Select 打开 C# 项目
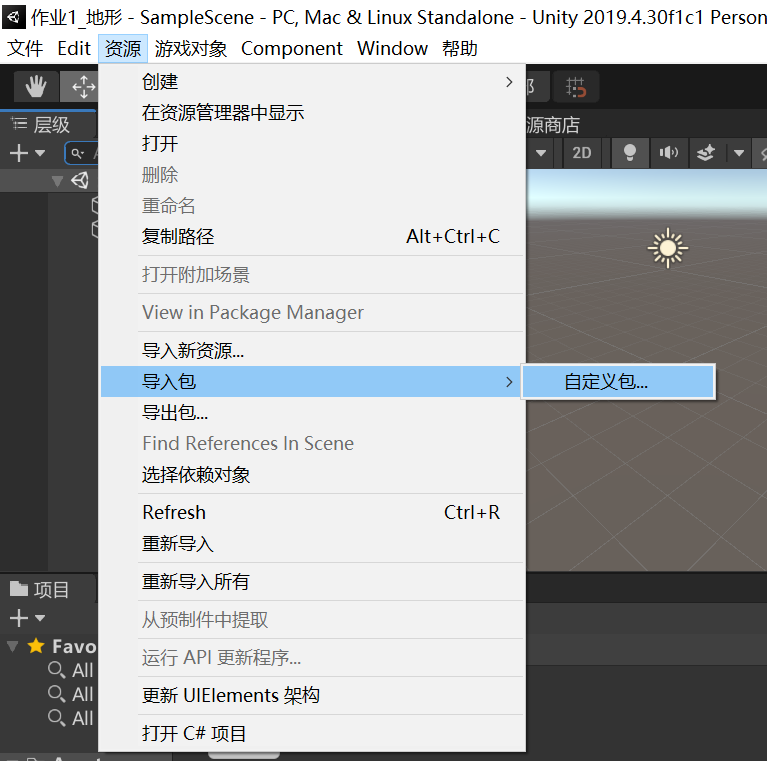The height and width of the screenshot is (761, 767). [x=312, y=734]
